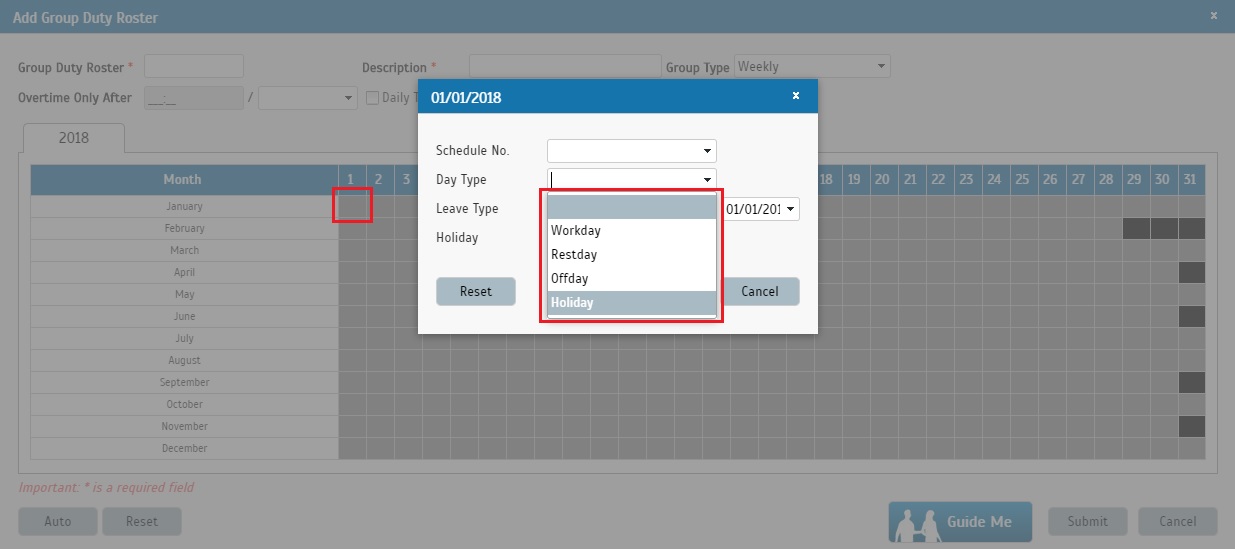Viewport: 1235px width, 549px height.
Task: Click day 20 column header
Action: click(x=882, y=180)
